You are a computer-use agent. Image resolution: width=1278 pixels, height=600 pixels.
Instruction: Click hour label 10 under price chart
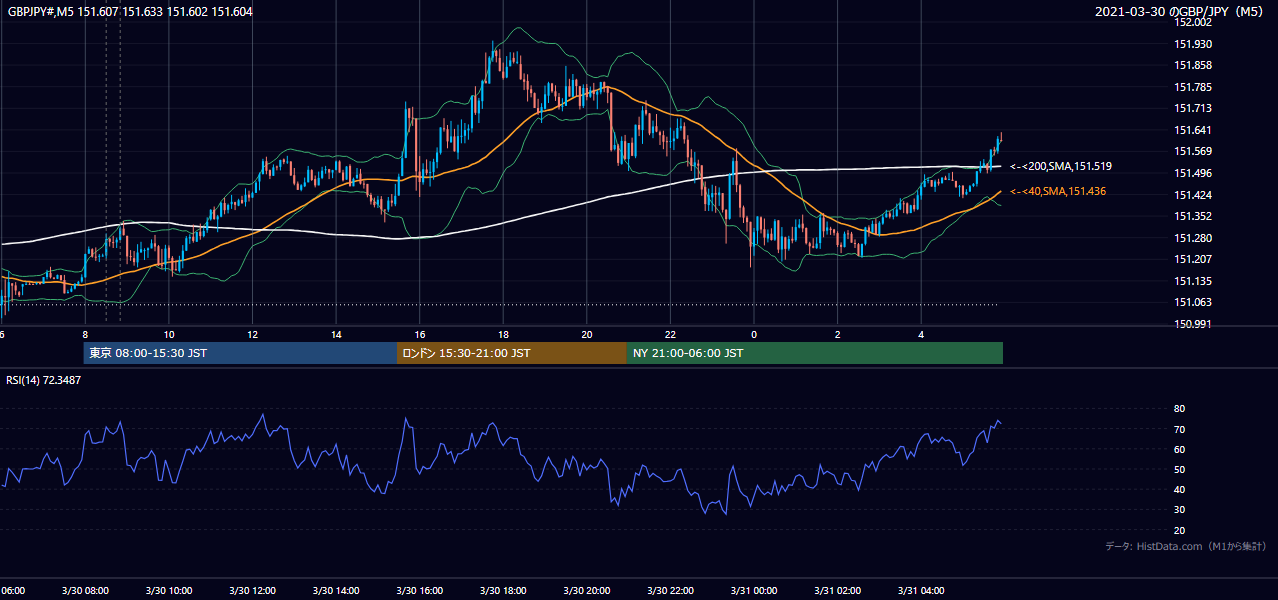pyautogui.click(x=169, y=334)
